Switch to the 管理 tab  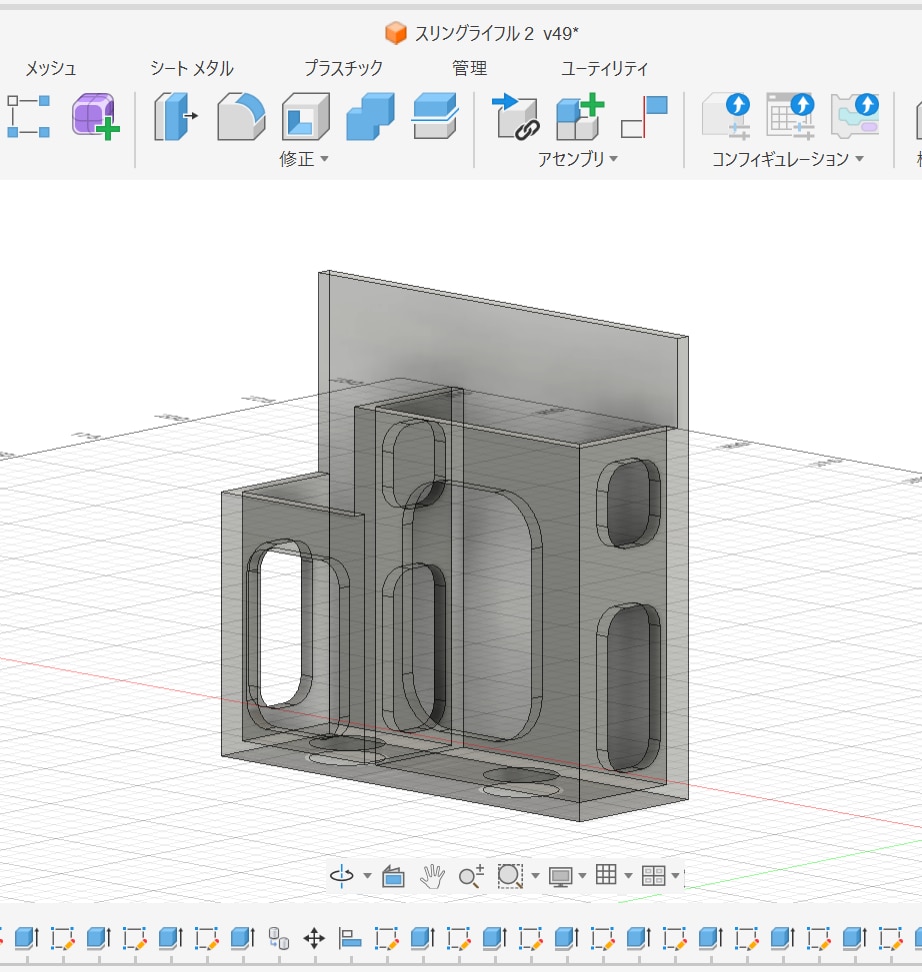pos(469,68)
